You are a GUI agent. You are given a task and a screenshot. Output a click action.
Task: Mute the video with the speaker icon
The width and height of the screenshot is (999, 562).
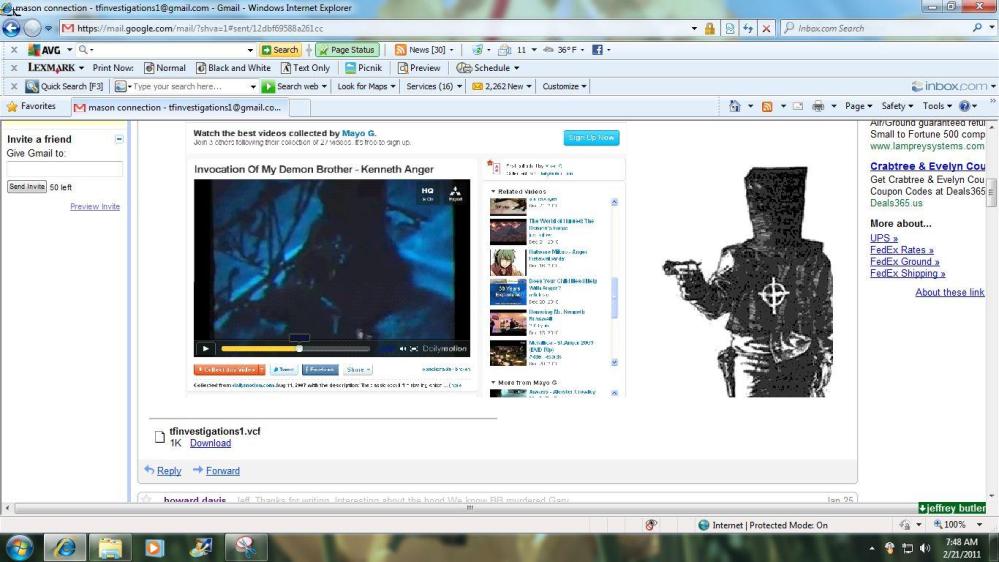pyautogui.click(x=403, y=349)
